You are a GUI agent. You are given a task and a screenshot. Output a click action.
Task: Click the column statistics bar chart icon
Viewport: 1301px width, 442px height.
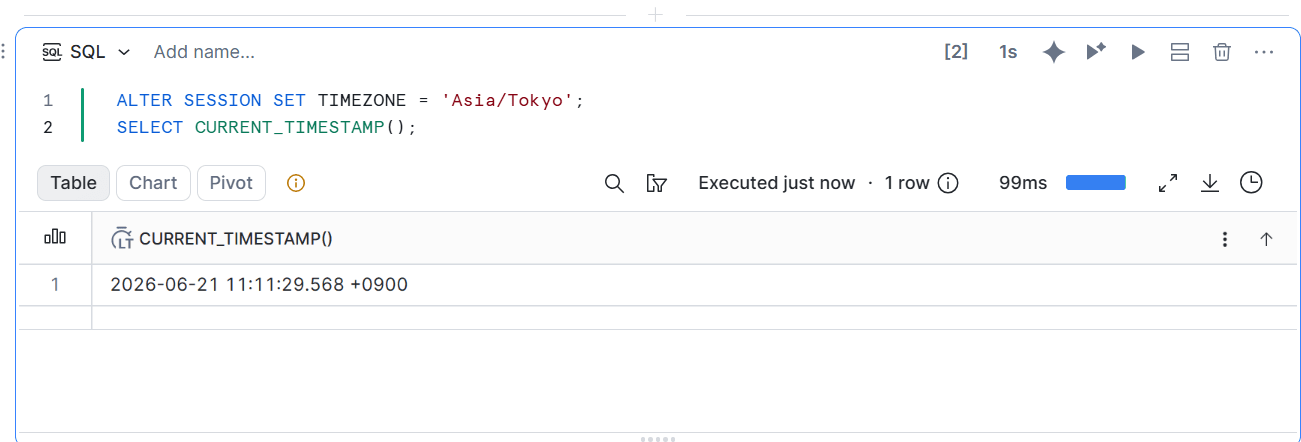(x=55, y=238)
